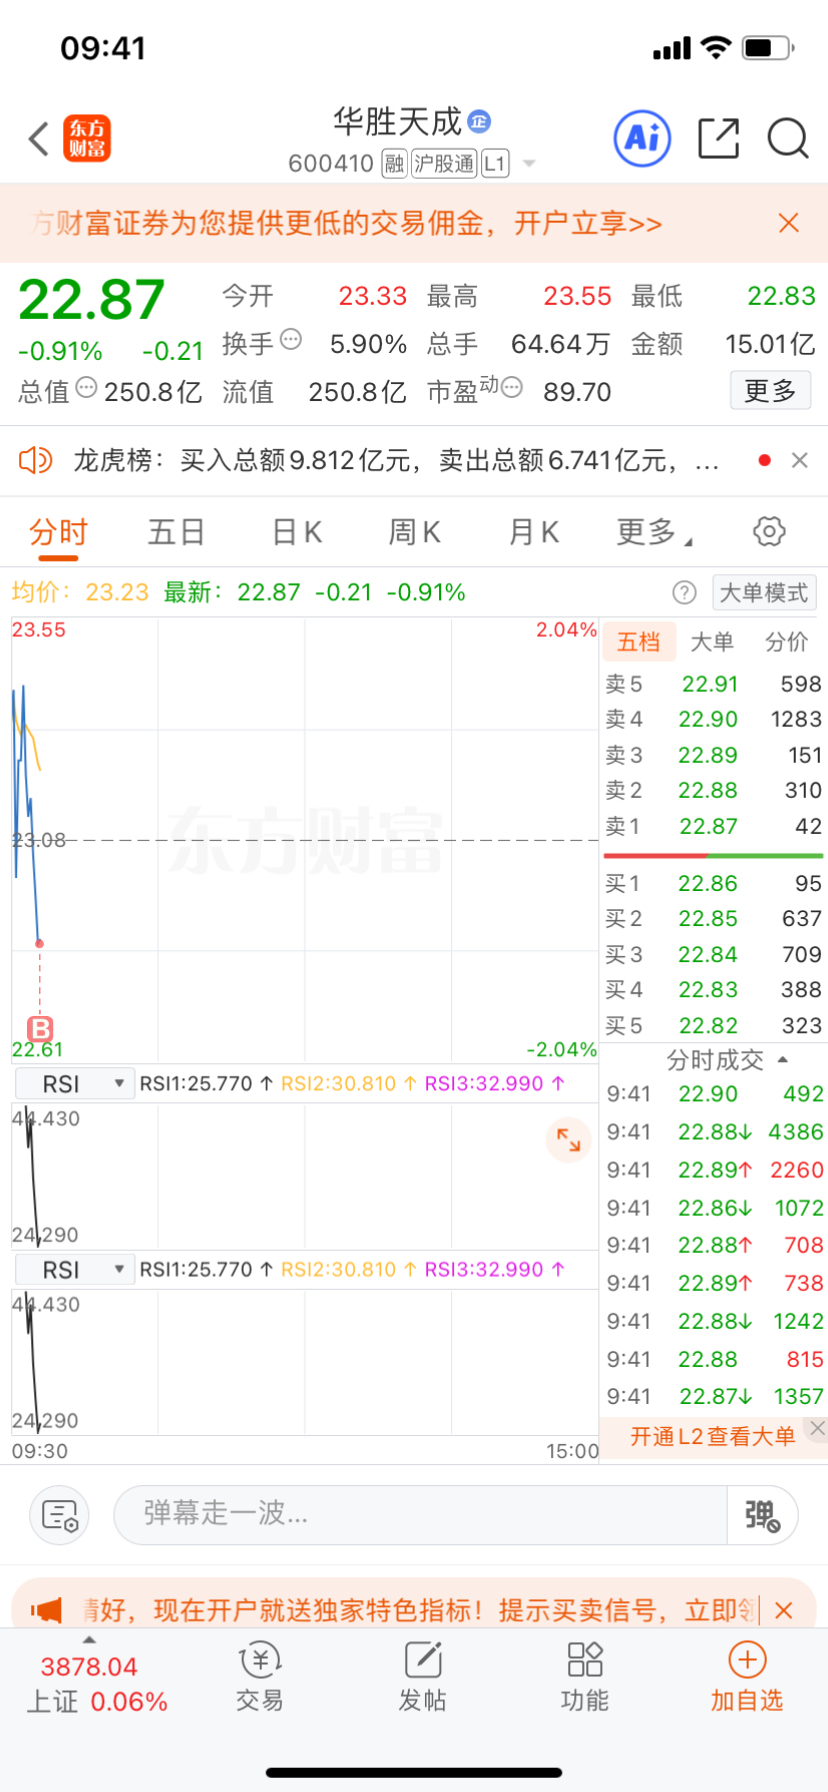
Task: Collapse the 分时成交 list header
Action: click(726, 1060)
